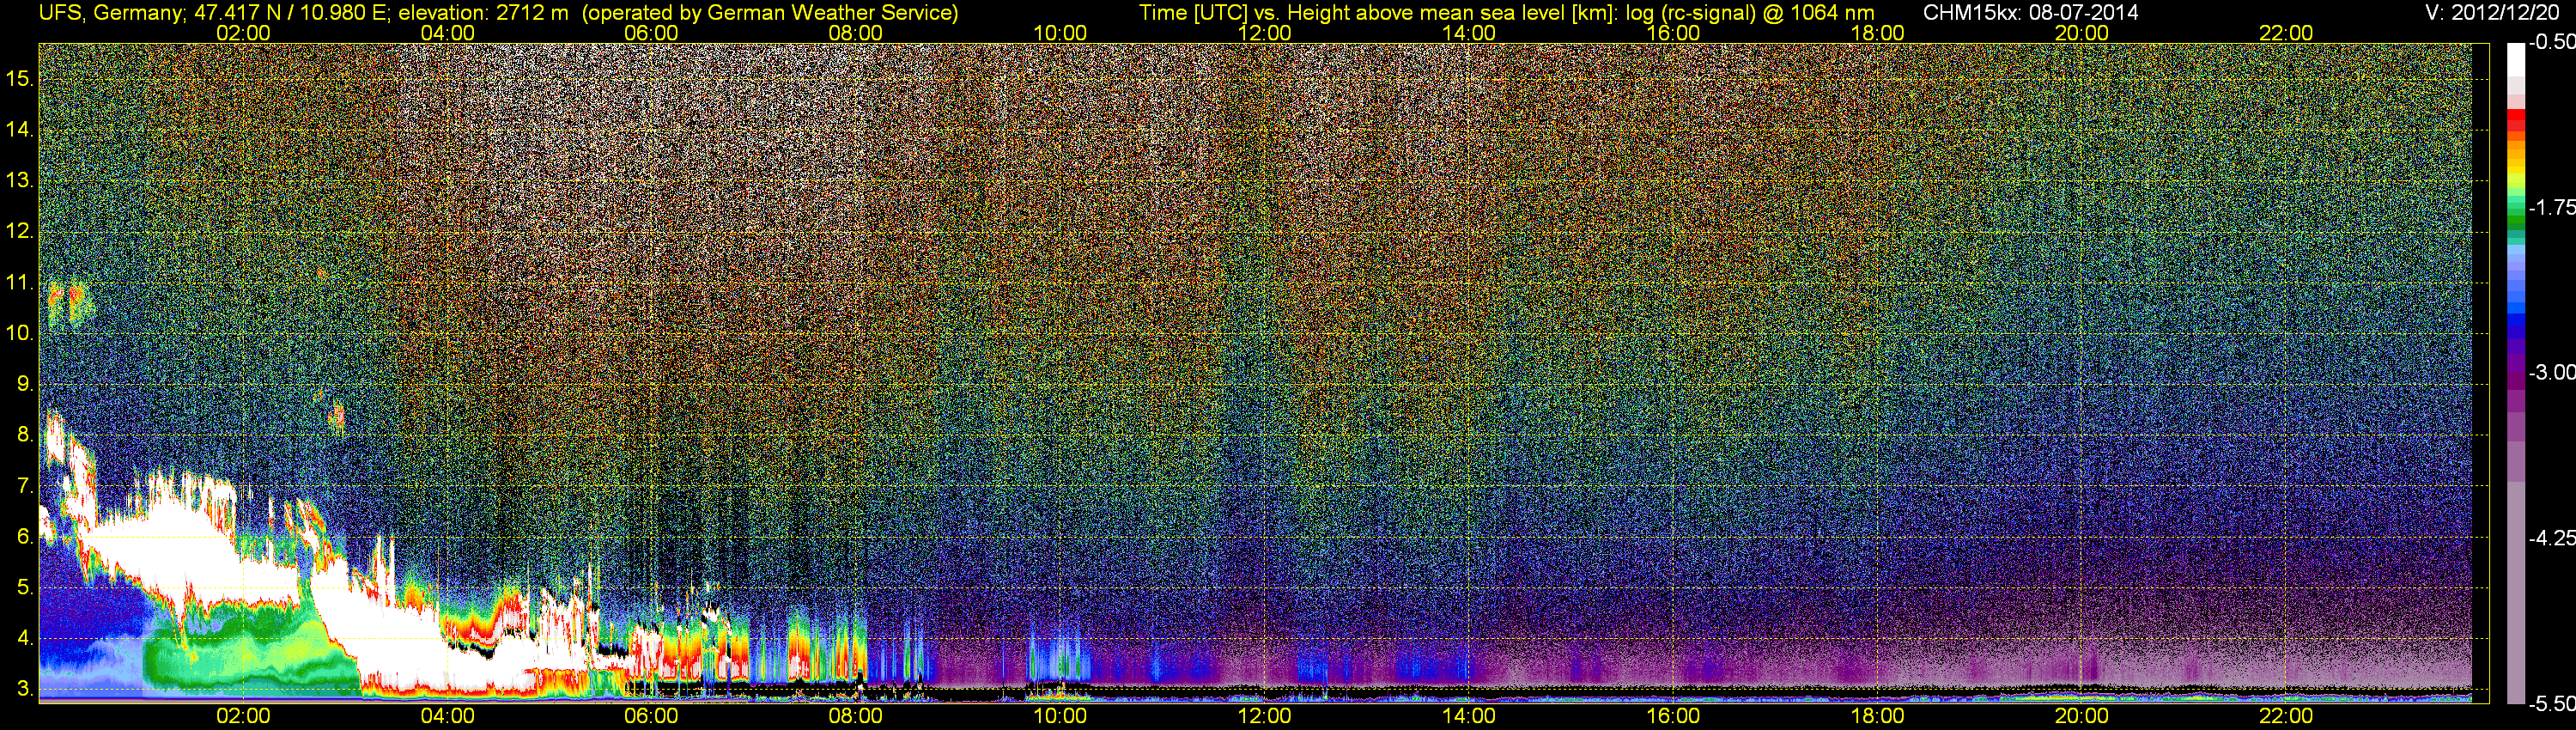Click the 20:00 label on the lower time axis
The height and width of the screenshot is (730, 2576).
(x=2081, y=716)
